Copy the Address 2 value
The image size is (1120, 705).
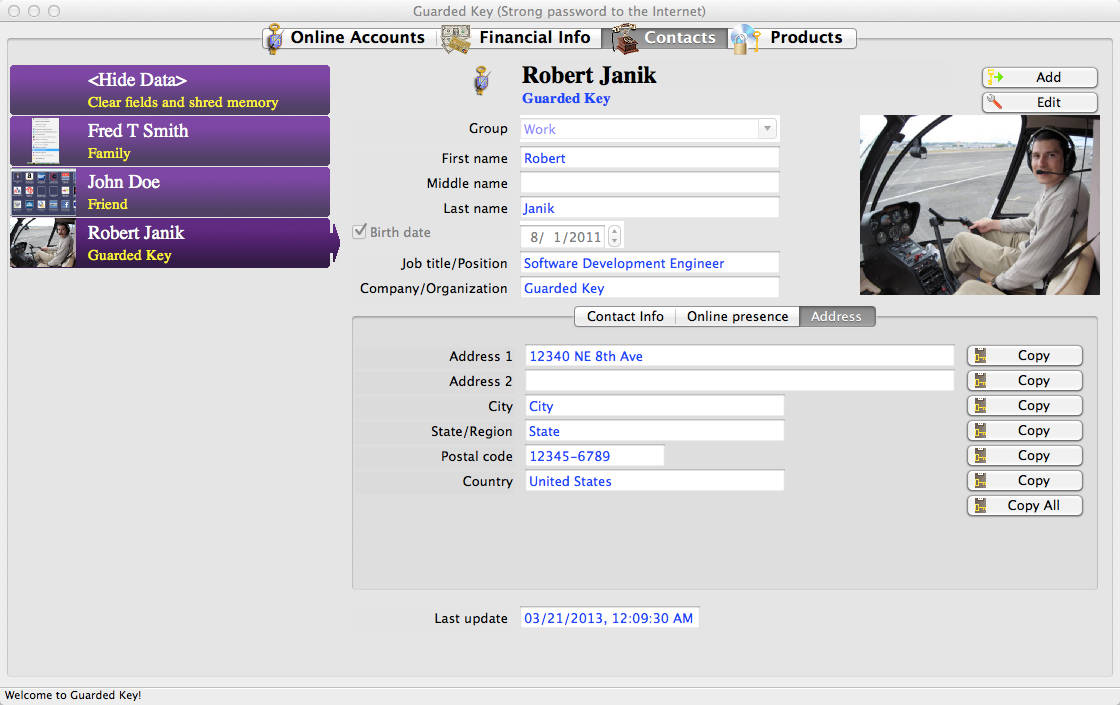pyautogui.click(x=1025, y=381)
